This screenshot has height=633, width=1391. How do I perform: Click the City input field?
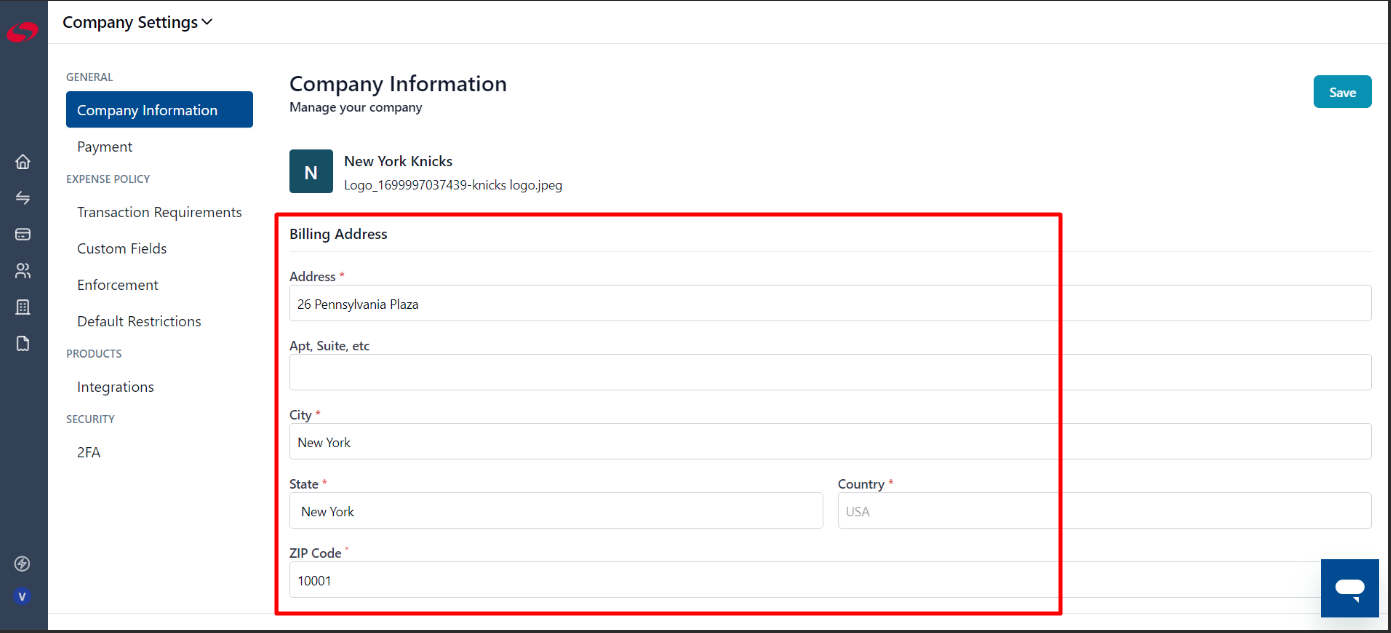pyautogui.click(x=830, y=442)
